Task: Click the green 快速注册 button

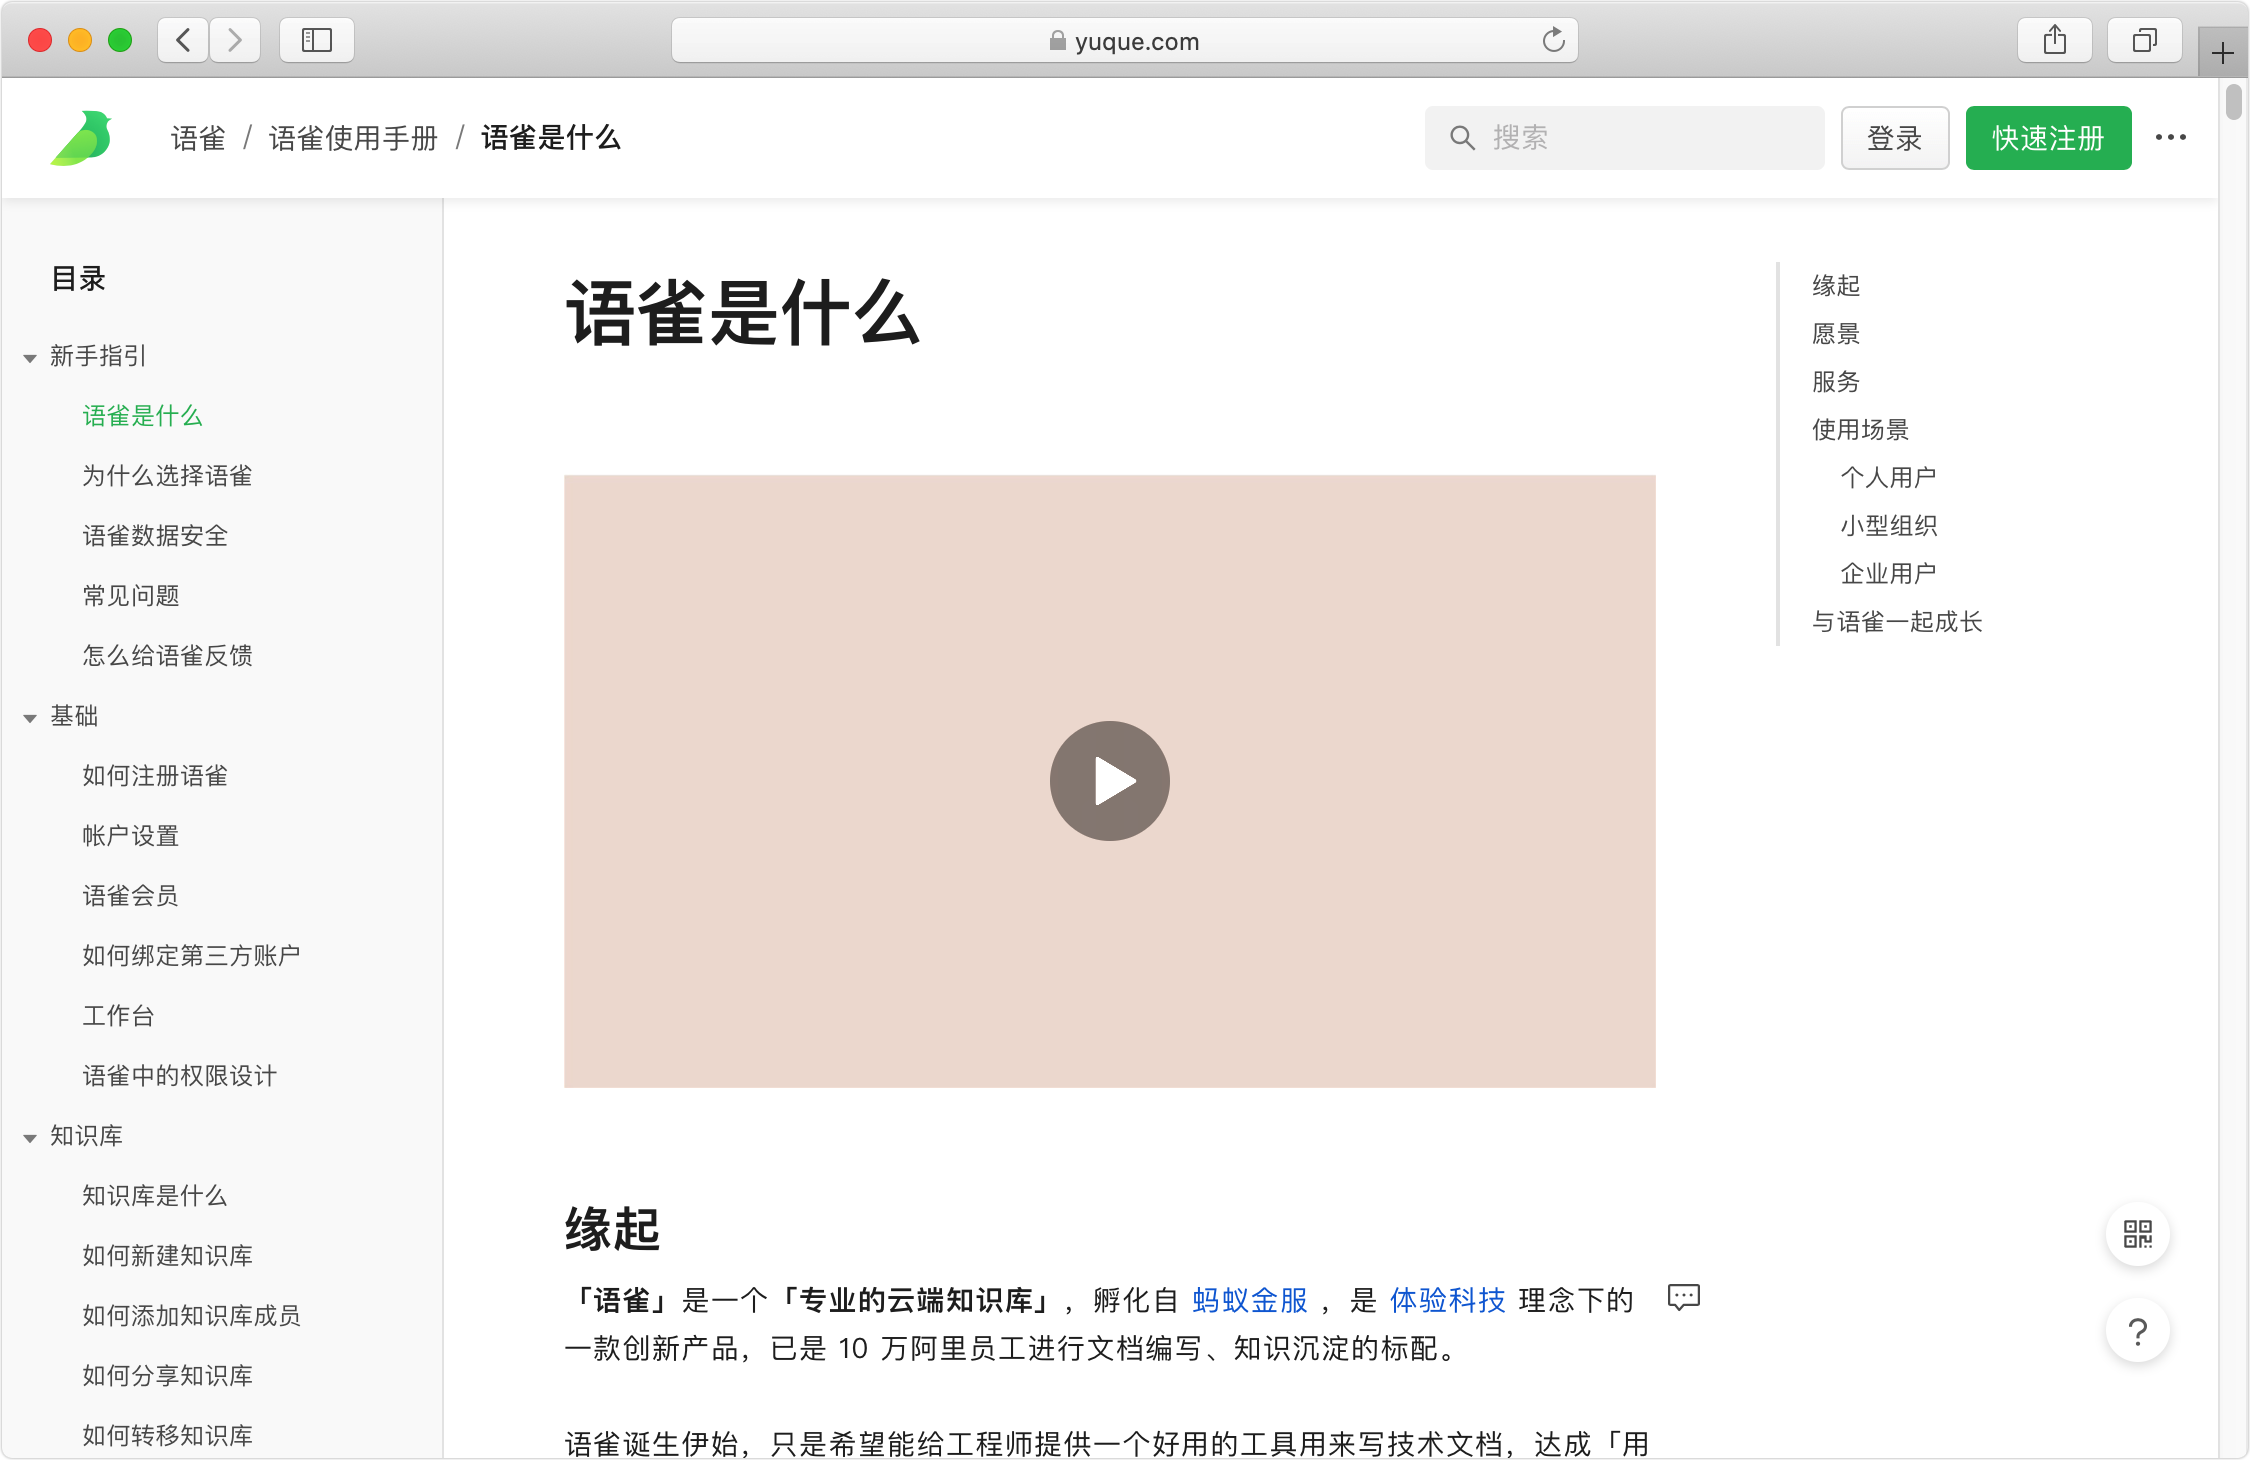Action: [2048, 138]
